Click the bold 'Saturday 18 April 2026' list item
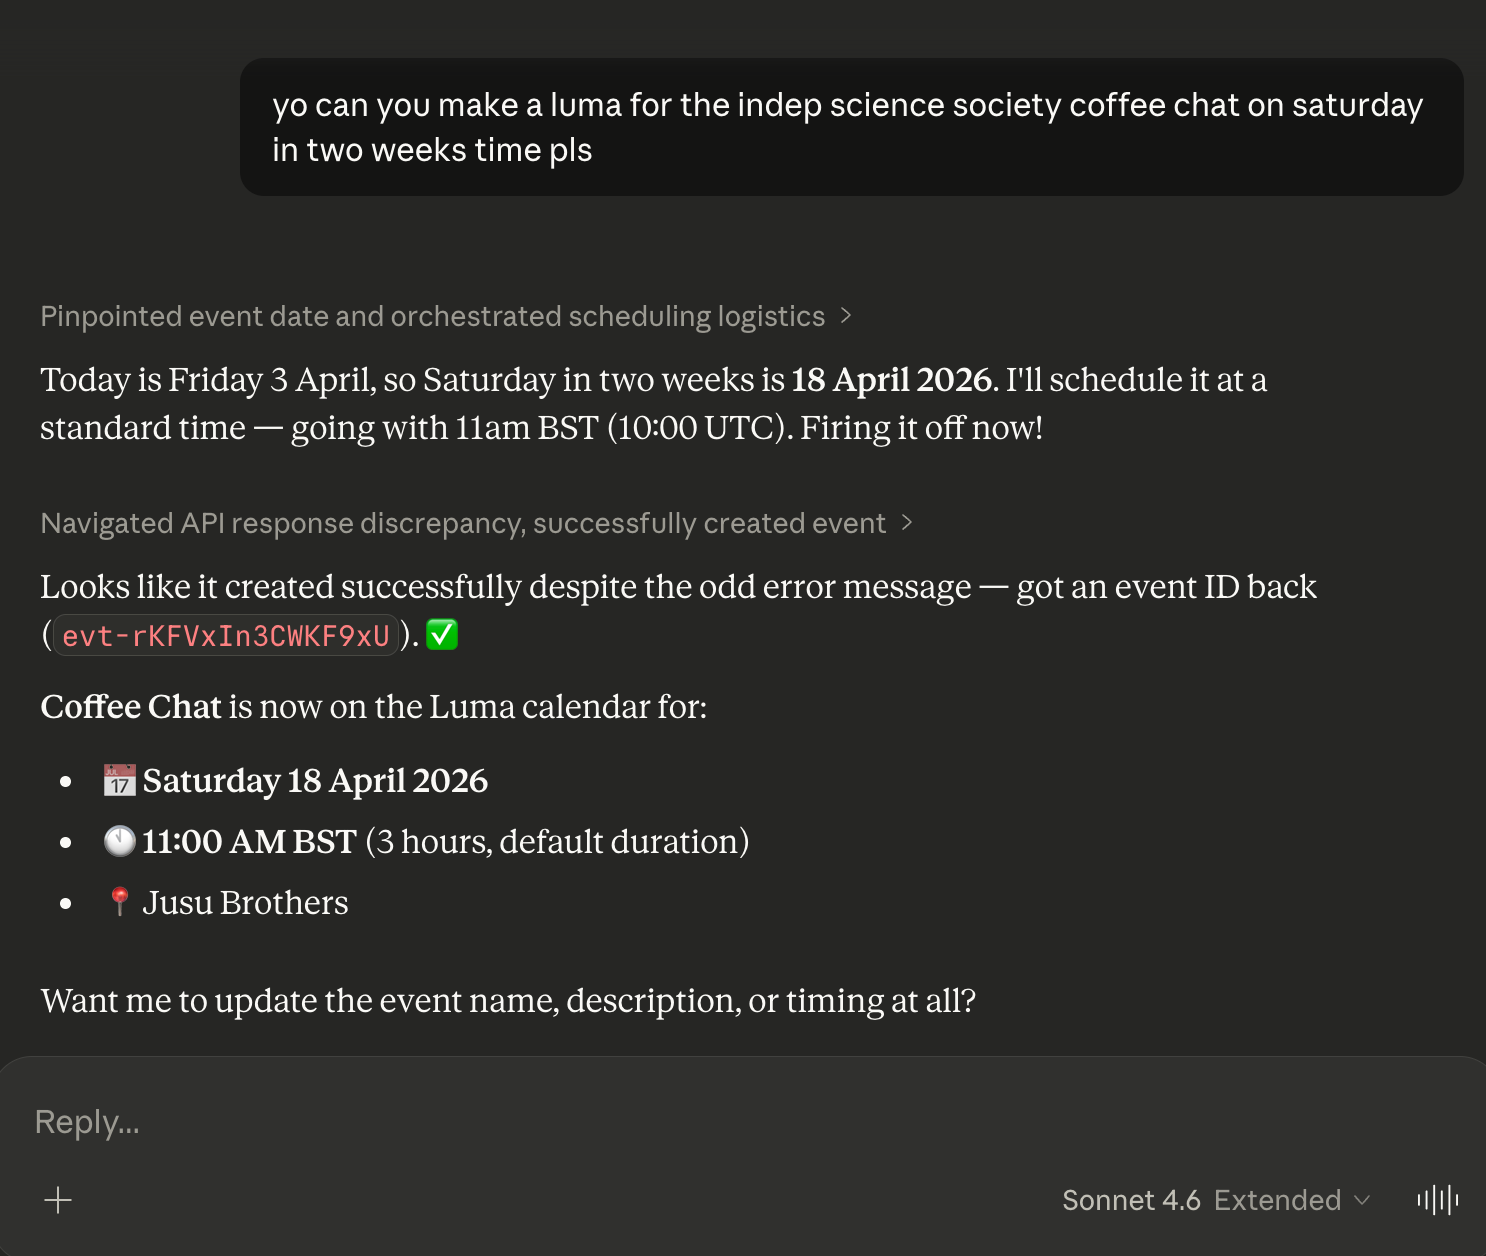 (315, 781)
